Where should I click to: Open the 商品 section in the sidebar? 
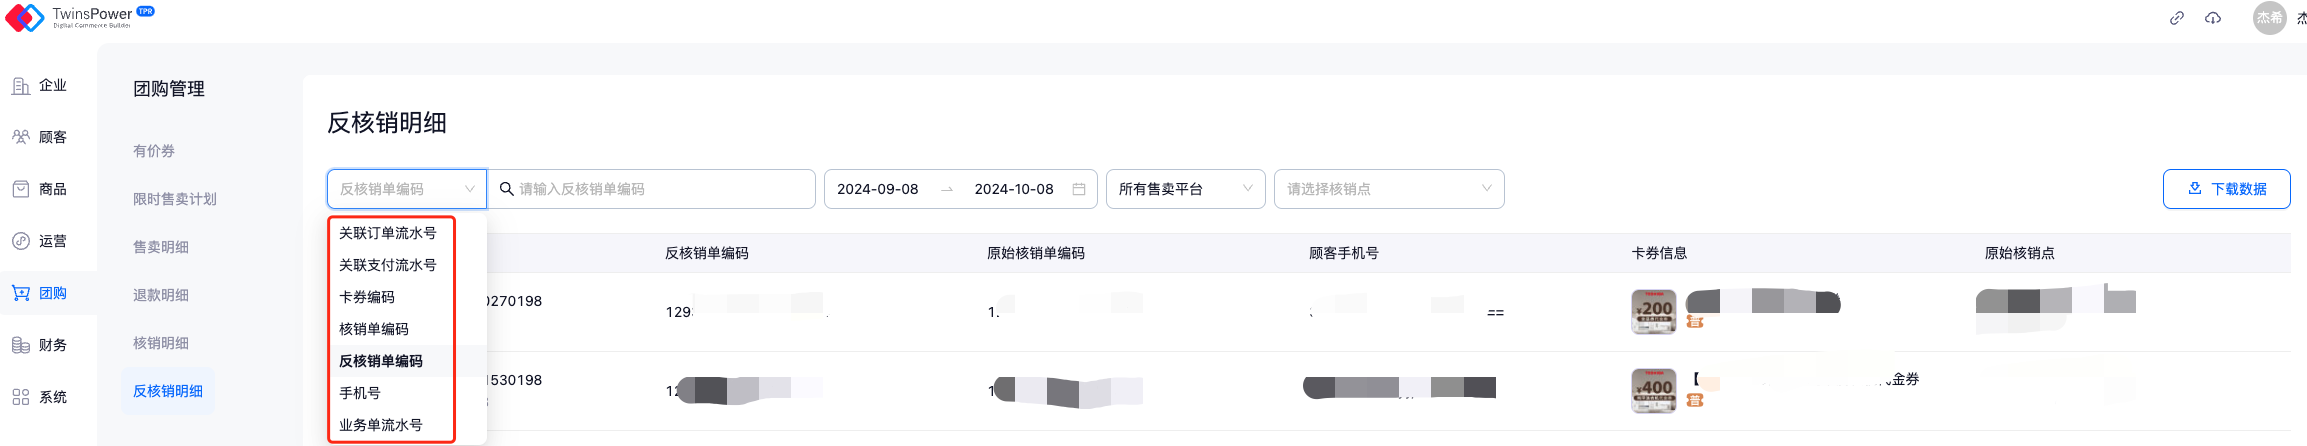40,189
